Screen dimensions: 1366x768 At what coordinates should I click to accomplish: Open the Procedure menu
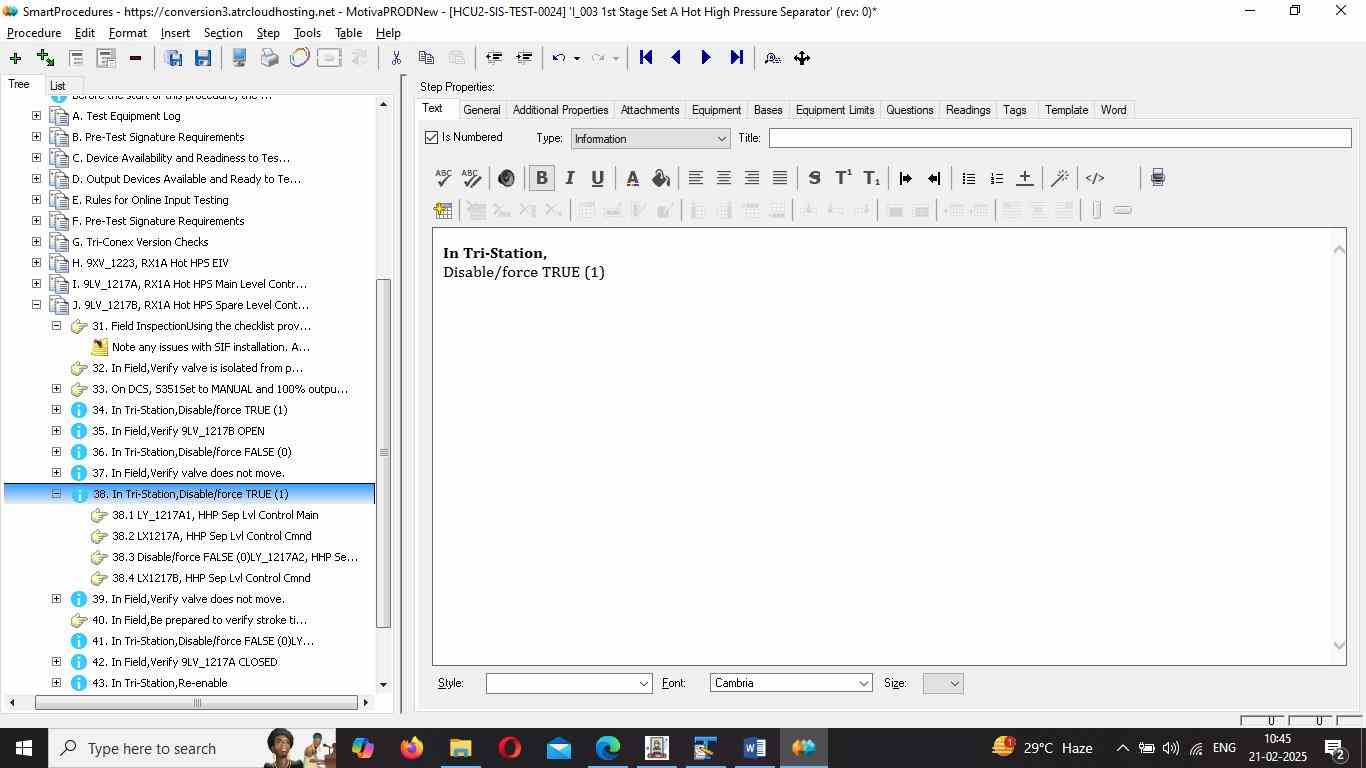pos(34,33)
